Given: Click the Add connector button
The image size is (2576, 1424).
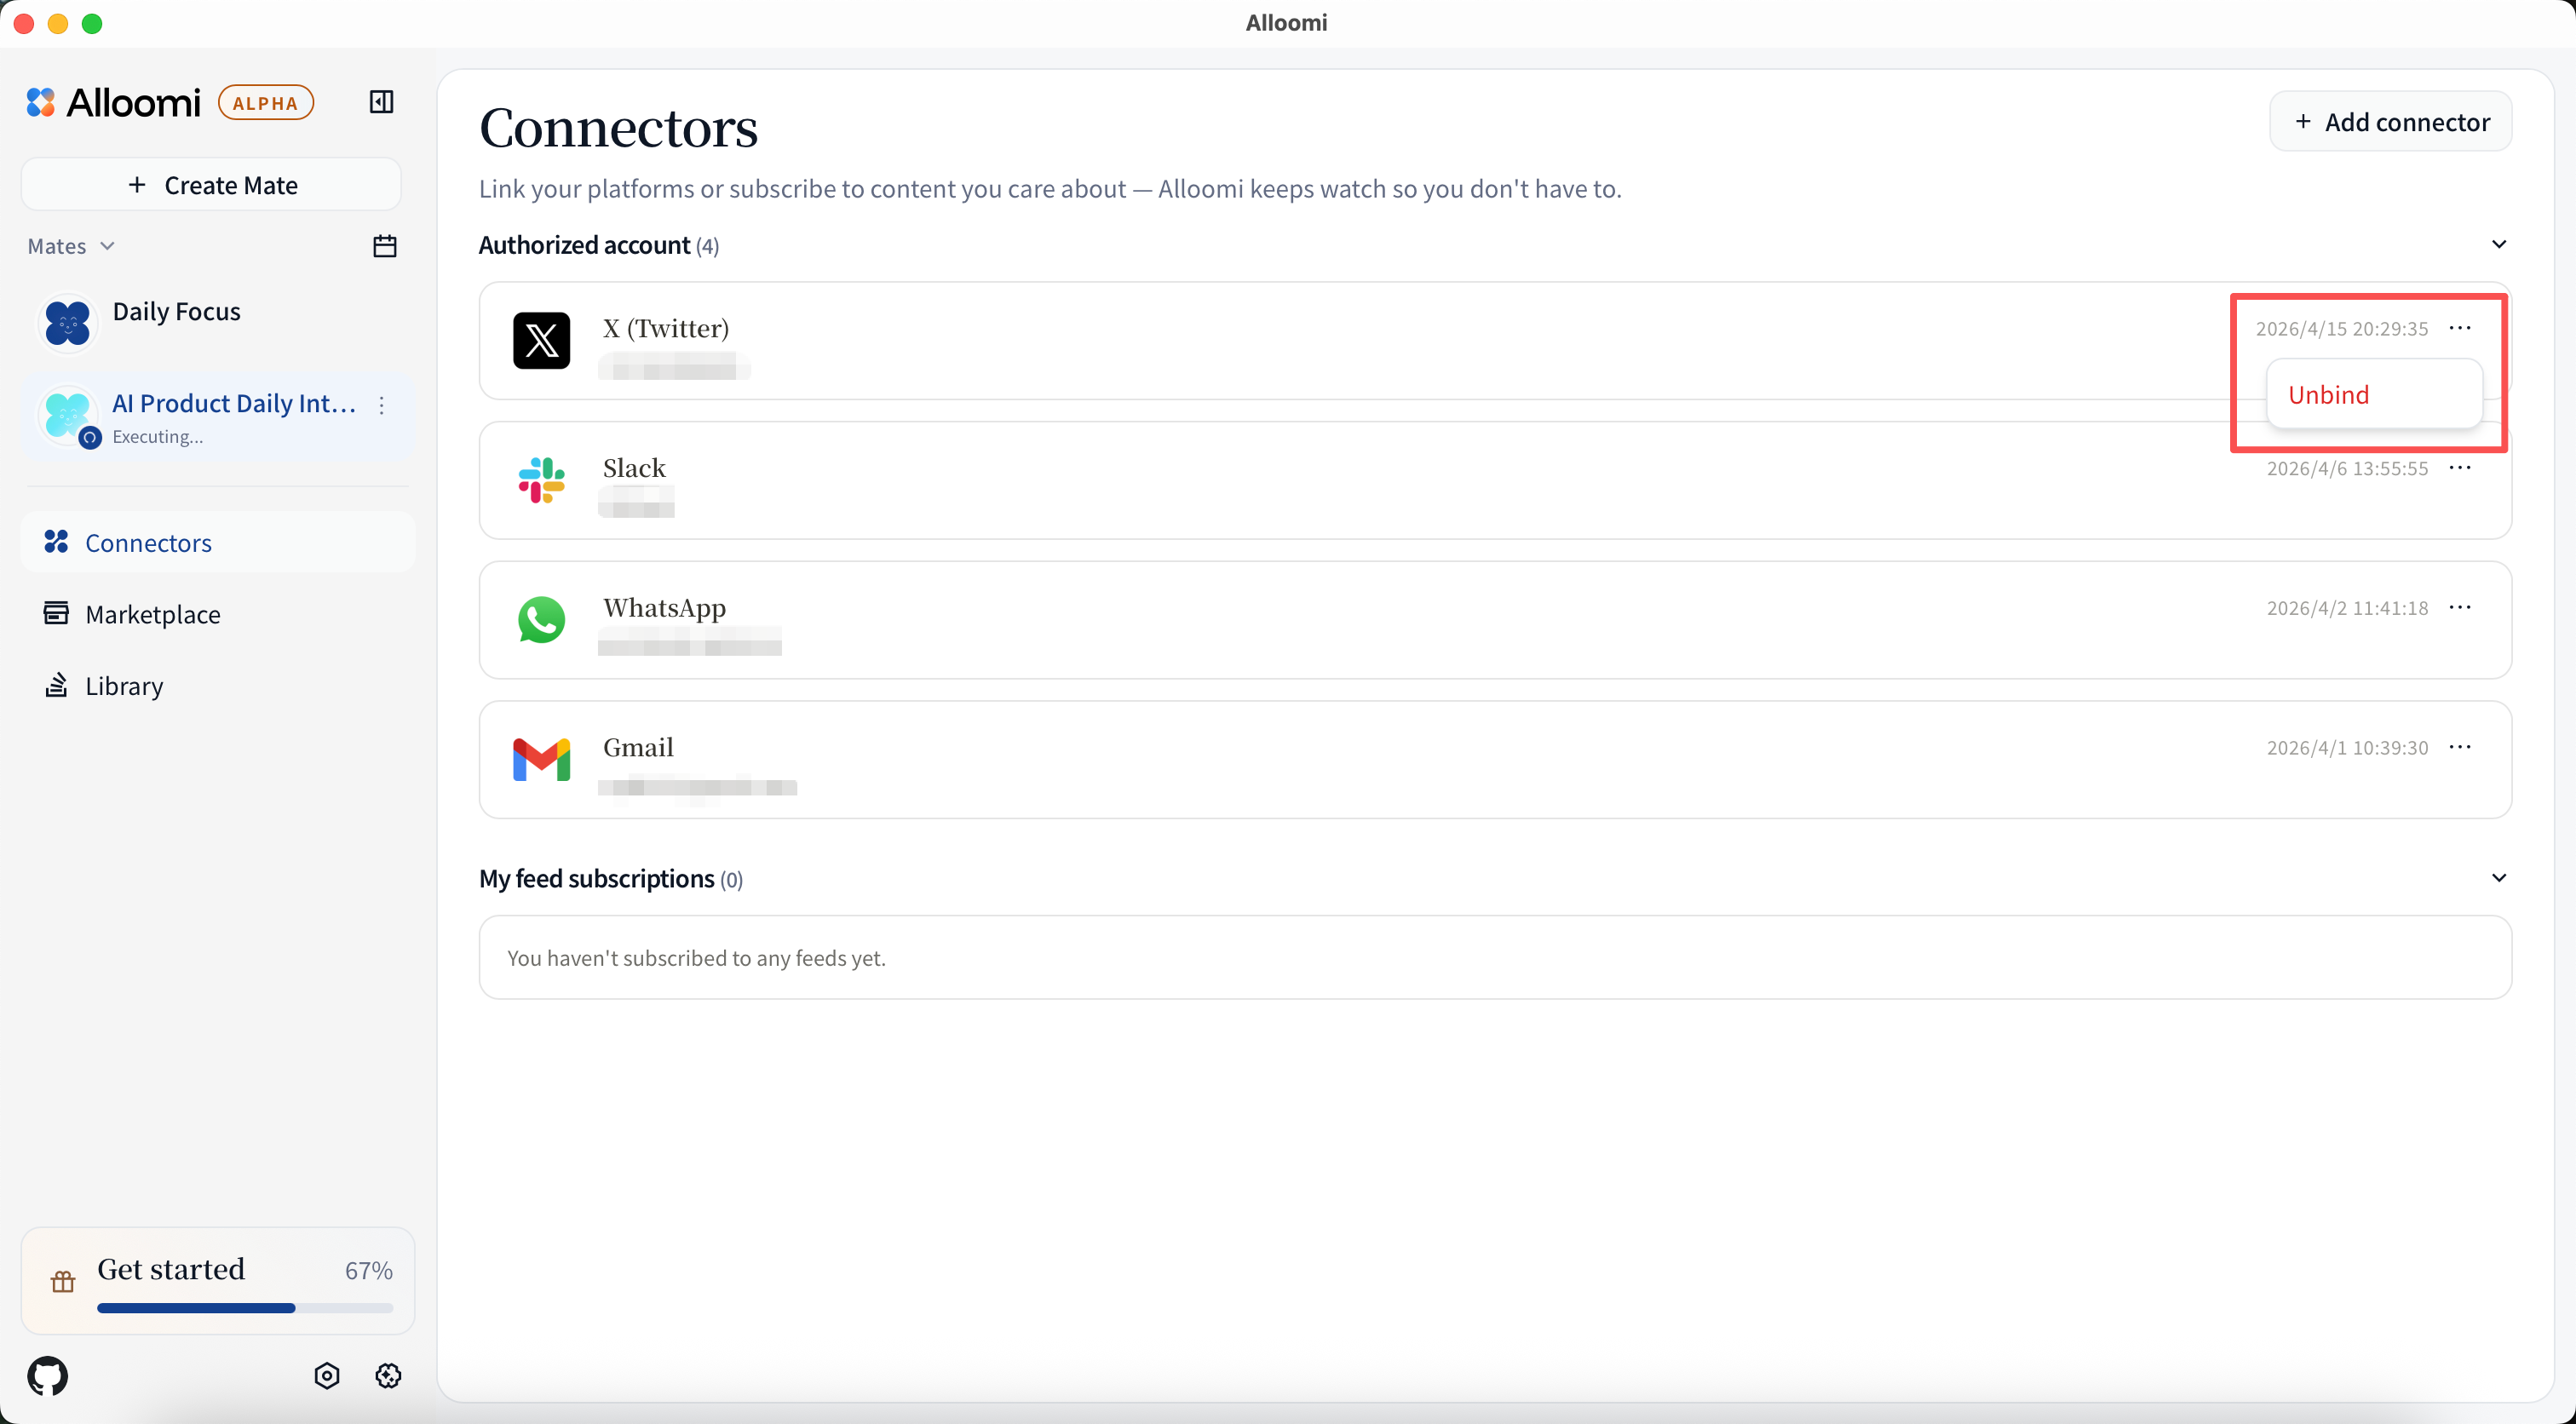Looking at the screenshot, I should [2390, 122].
